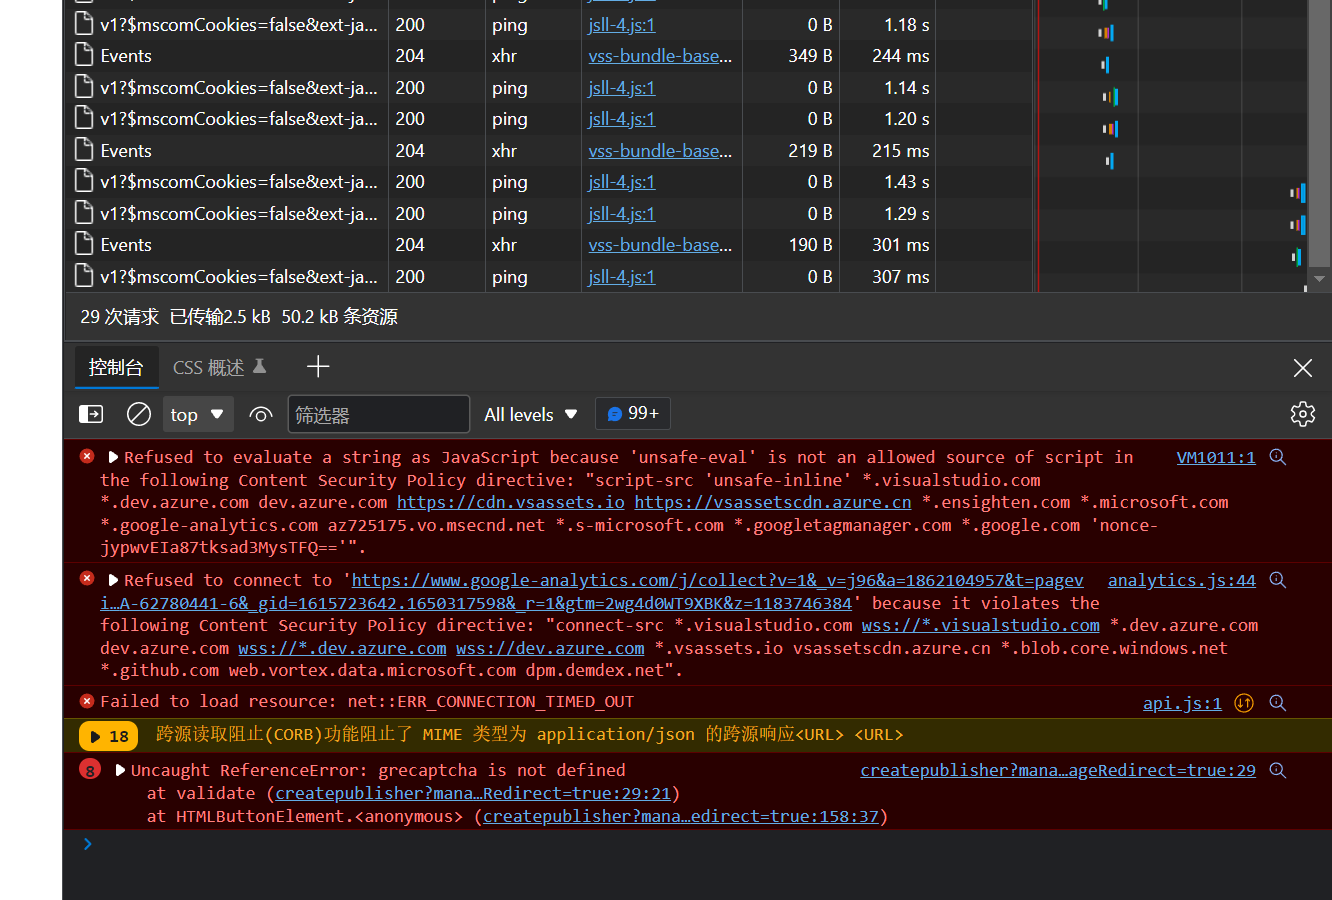Click inside the 筛选器 filter field

(378, 413)
